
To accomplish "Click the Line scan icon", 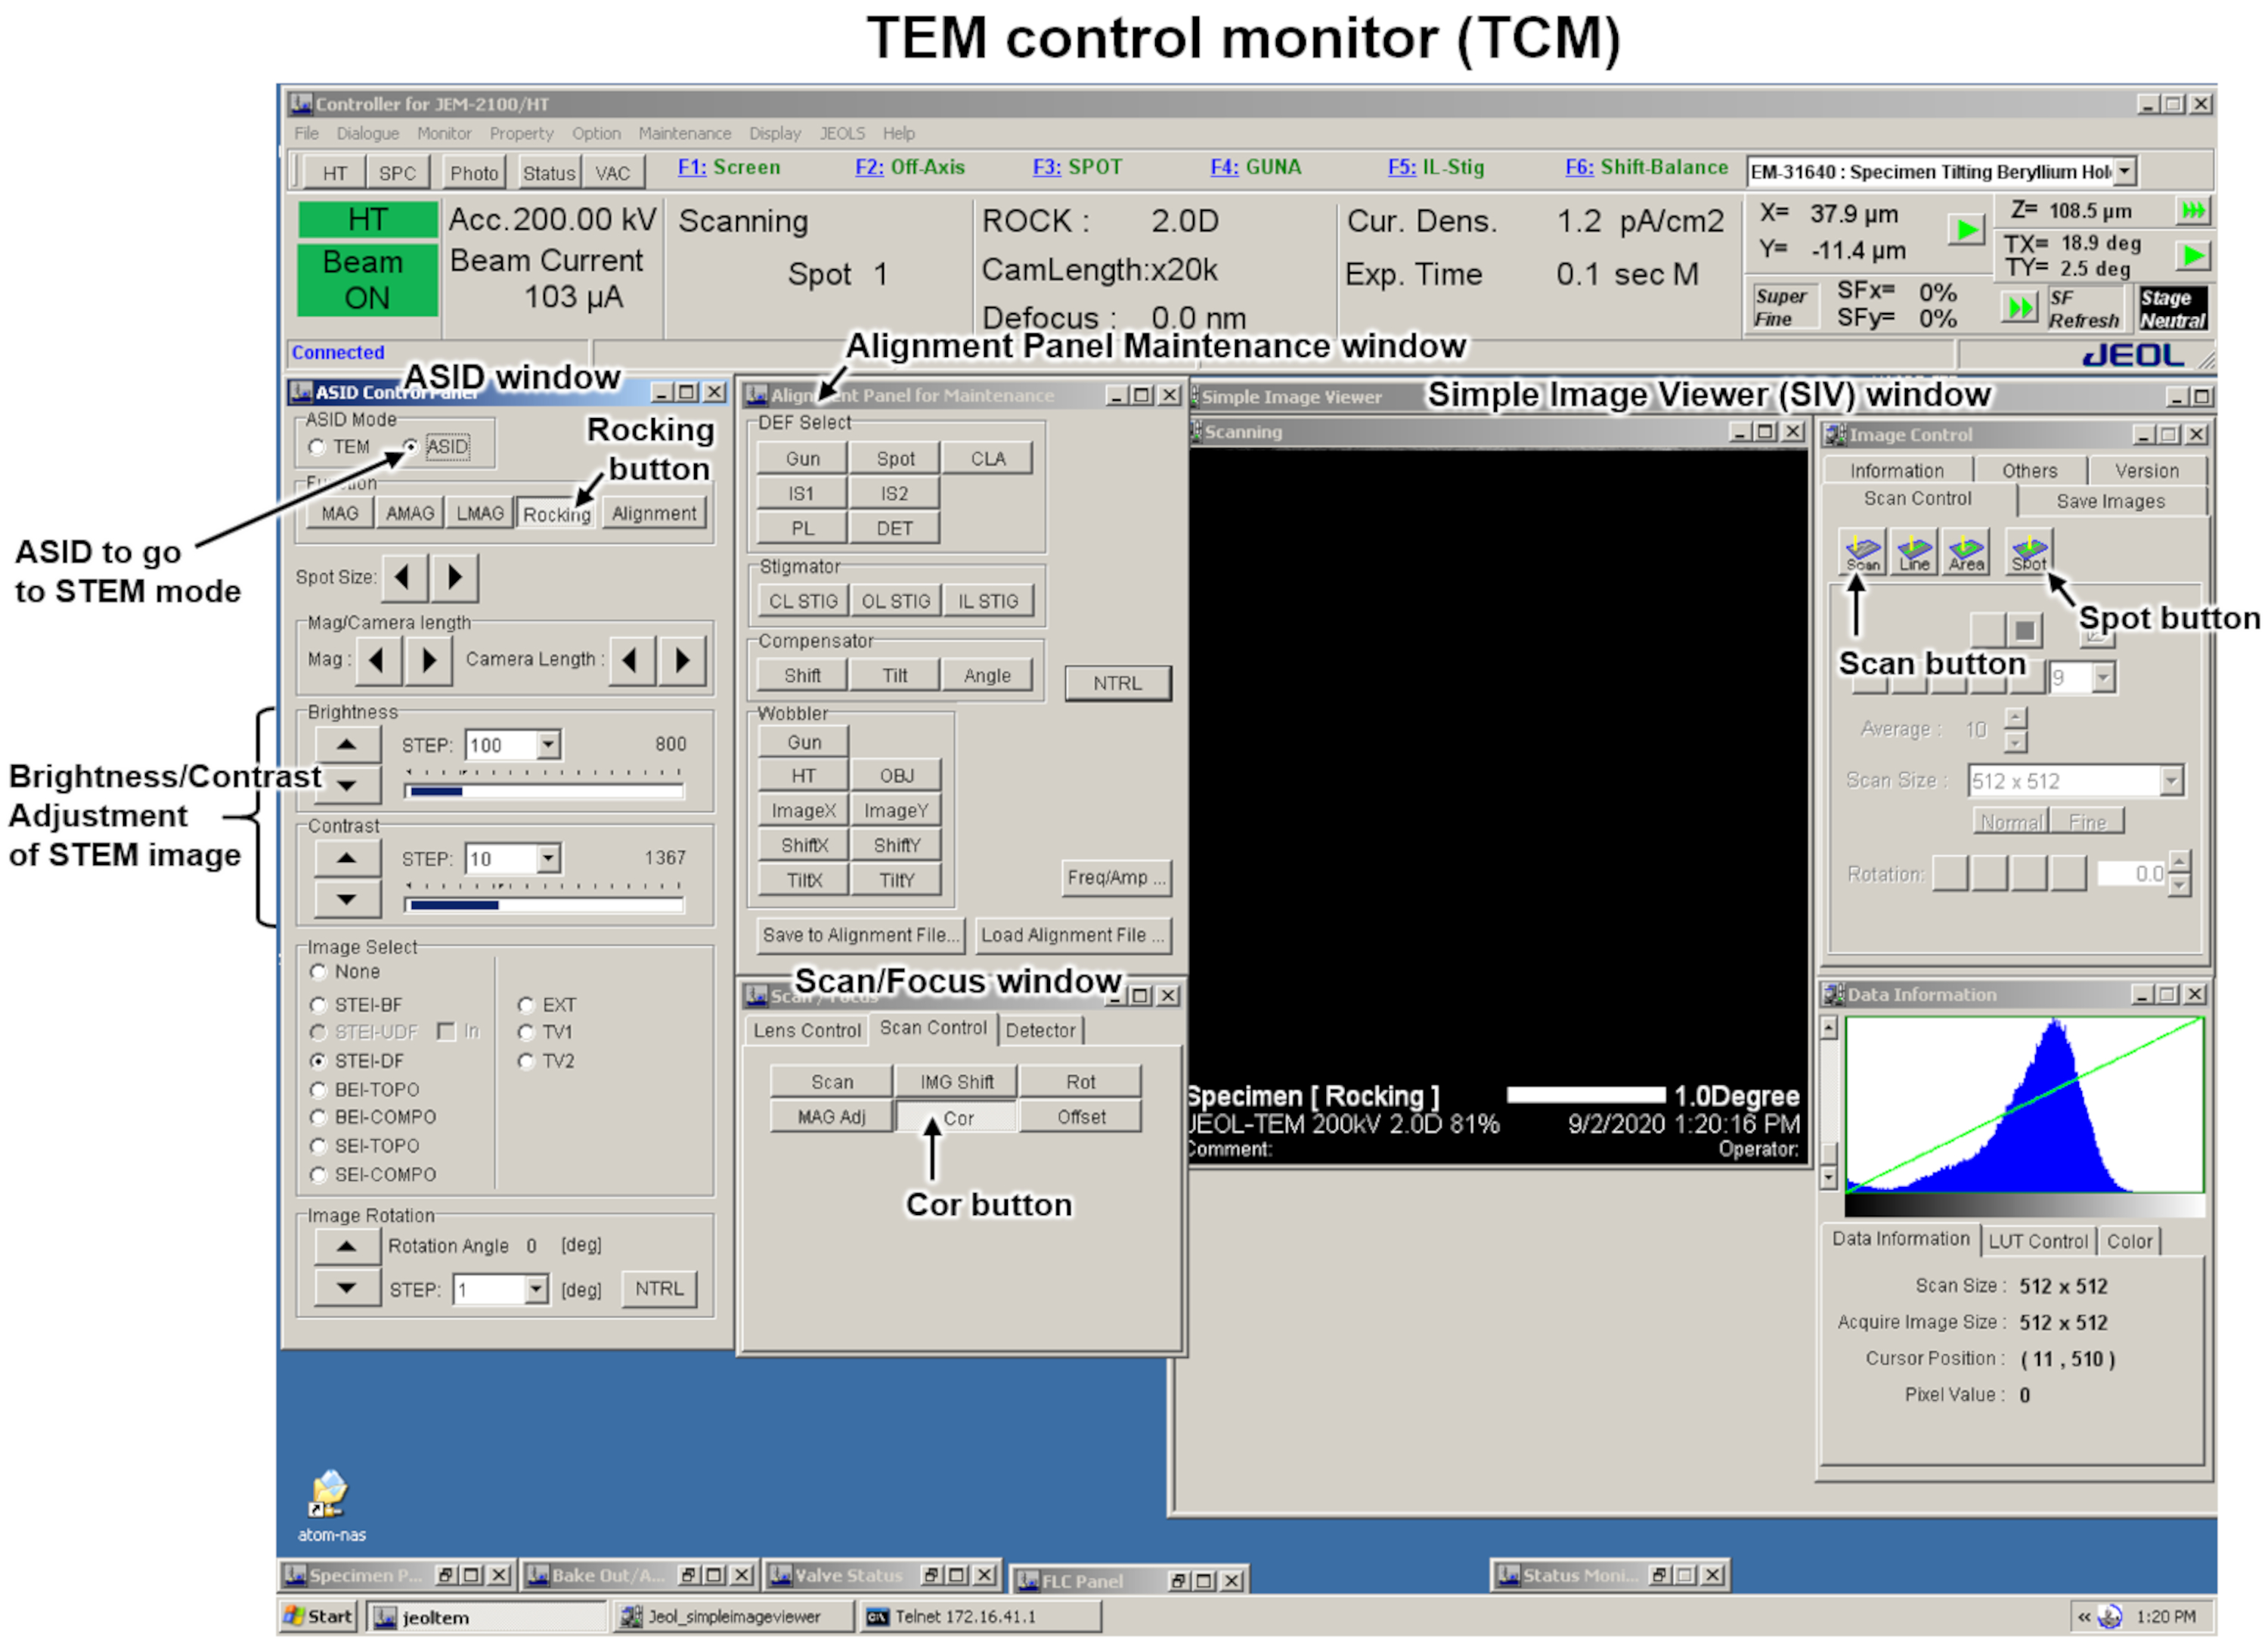I will [1914, 552].
